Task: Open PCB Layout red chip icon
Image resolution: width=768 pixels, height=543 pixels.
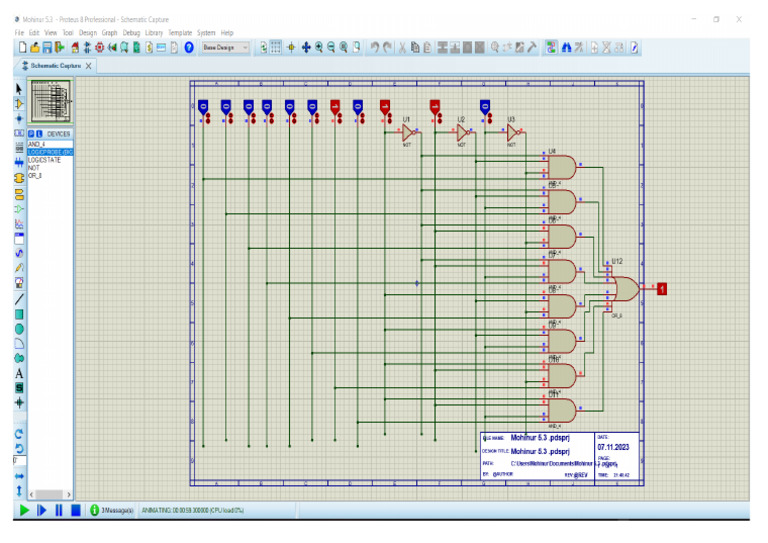Action: click(99, 47)
